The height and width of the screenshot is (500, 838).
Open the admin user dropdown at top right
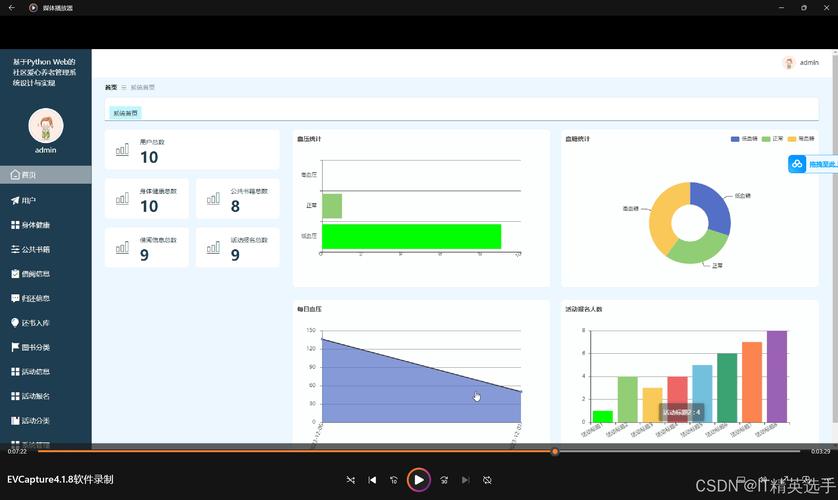[x=801, y=62]
